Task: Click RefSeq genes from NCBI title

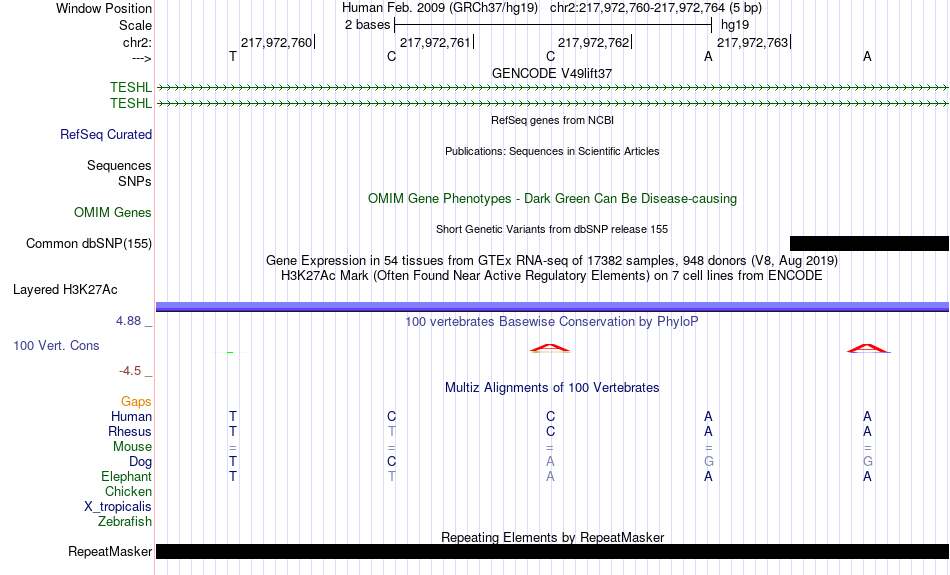Action: 553,120
